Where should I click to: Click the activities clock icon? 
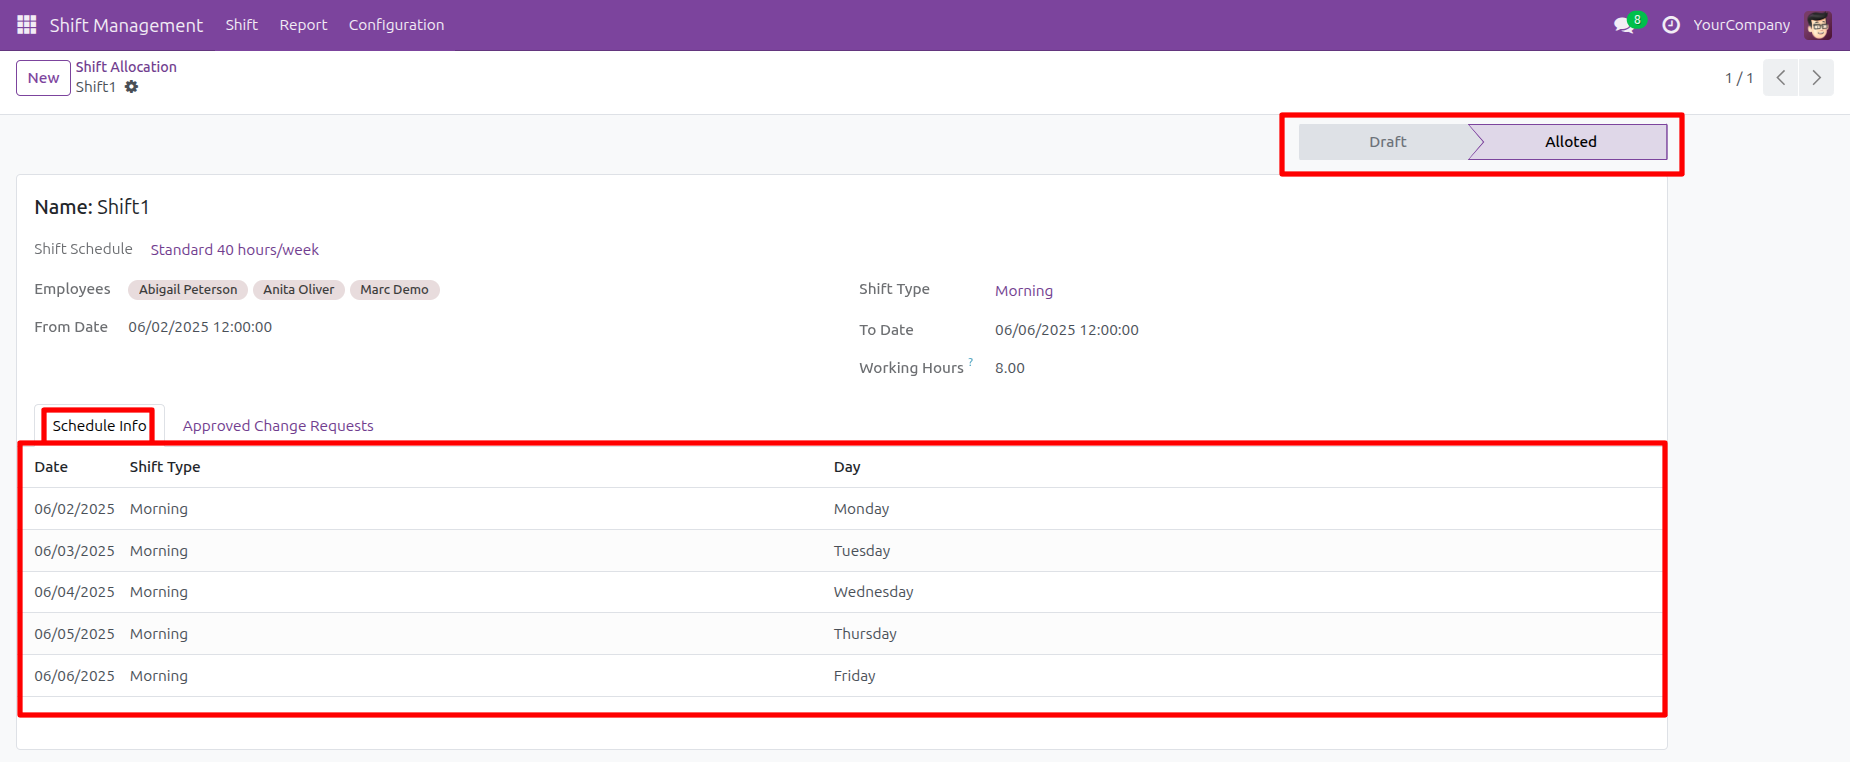coord(1671,25)
